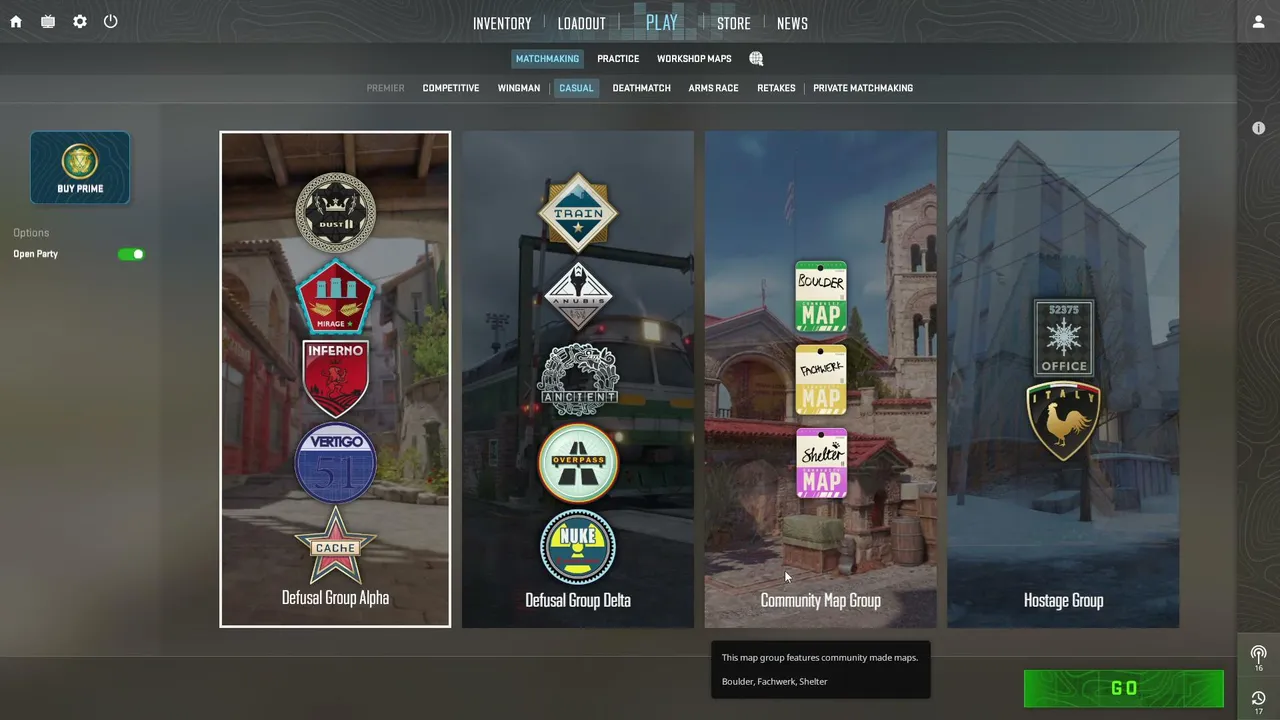This screenshot has height=720, width=1280.
Task: Pick the Vertigo map badge
Action: click(x=335, y=462)
